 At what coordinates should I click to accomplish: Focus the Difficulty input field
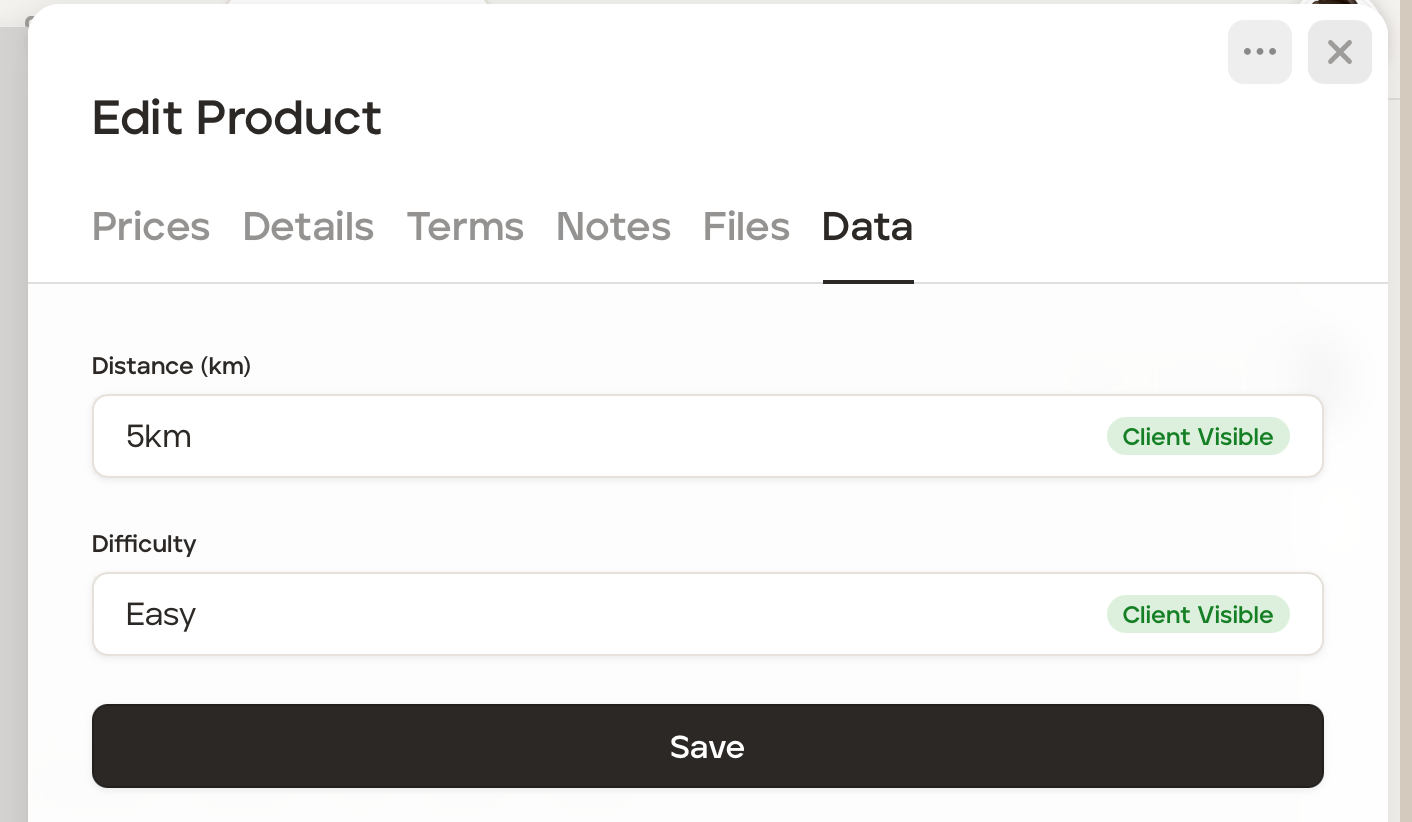[x=600, y=614]
